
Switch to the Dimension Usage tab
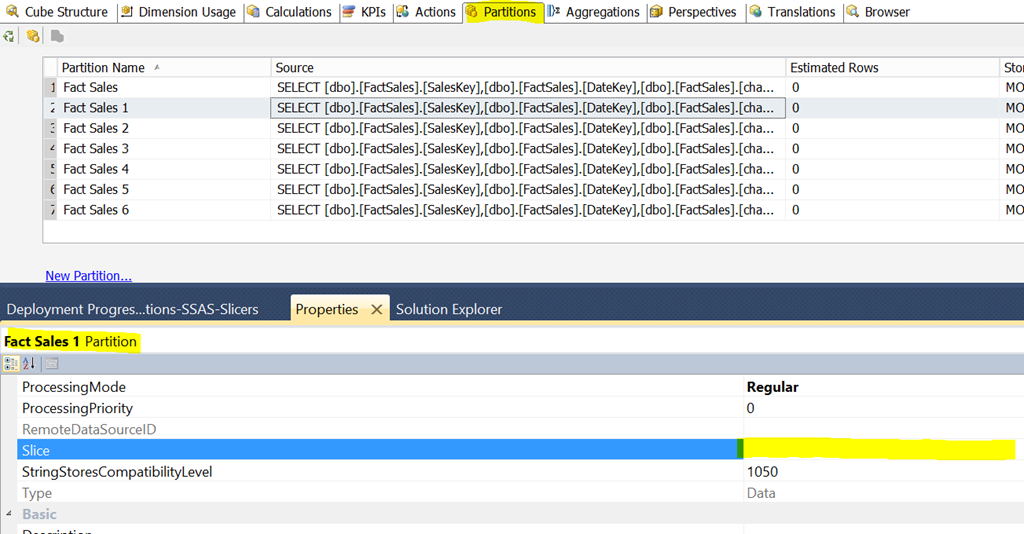(179, 12)
